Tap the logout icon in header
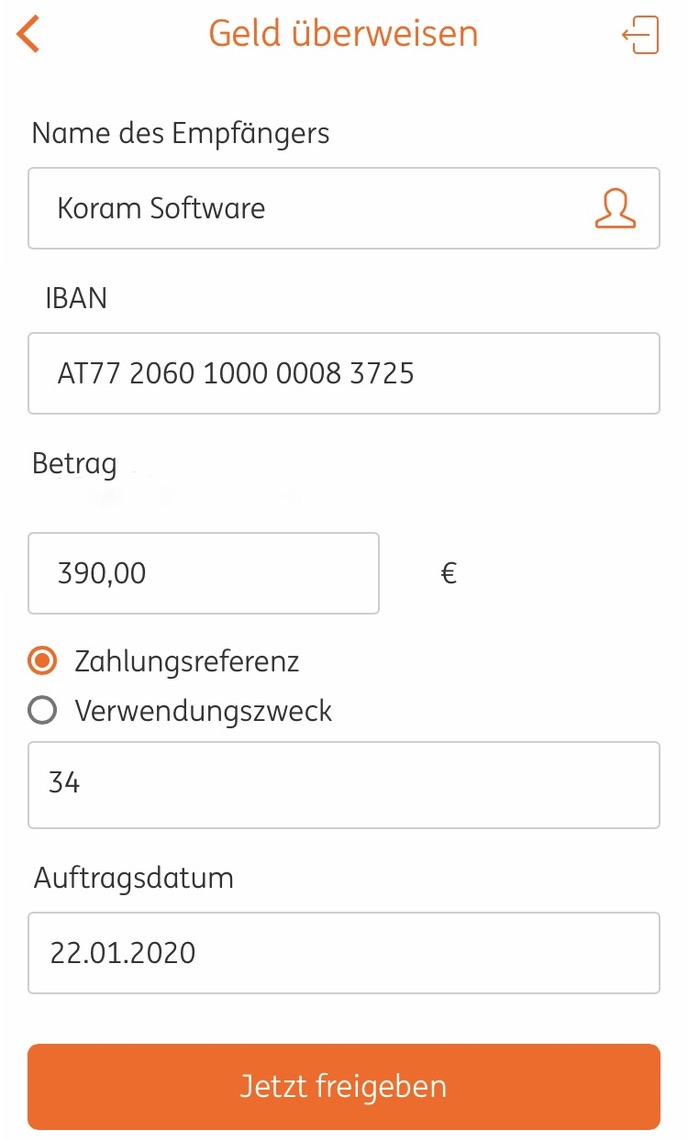Image resolution: width=688 pixels, height=1141 pixels. point(641,35)
